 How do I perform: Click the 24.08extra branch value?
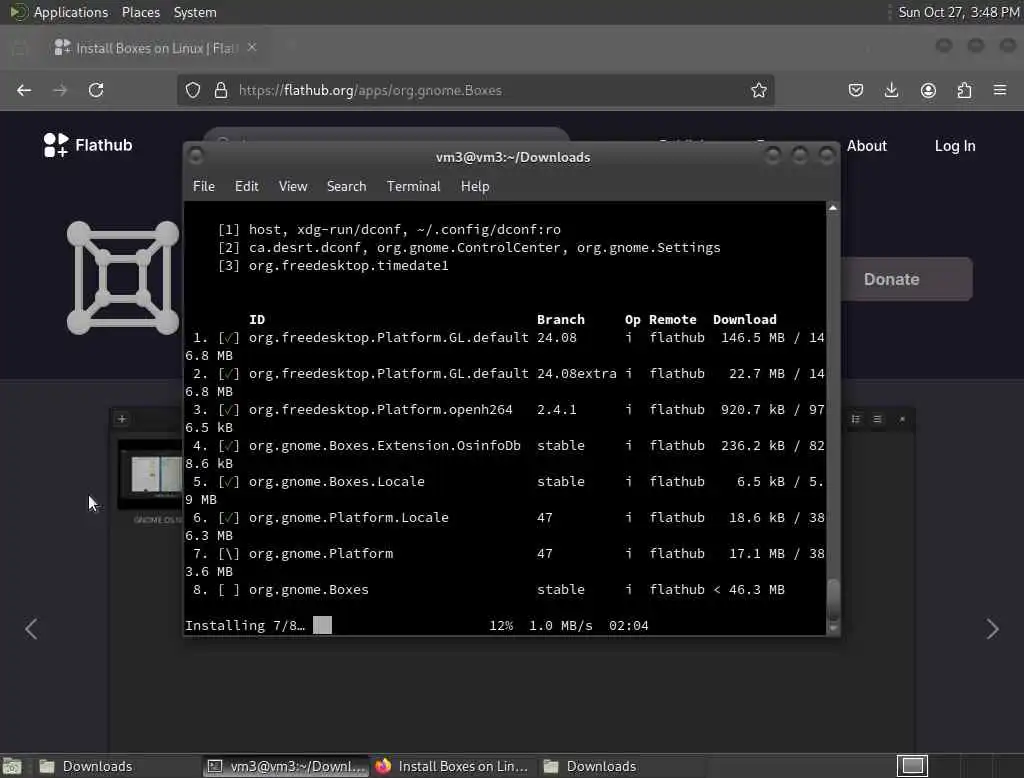(x=577, y=374)
